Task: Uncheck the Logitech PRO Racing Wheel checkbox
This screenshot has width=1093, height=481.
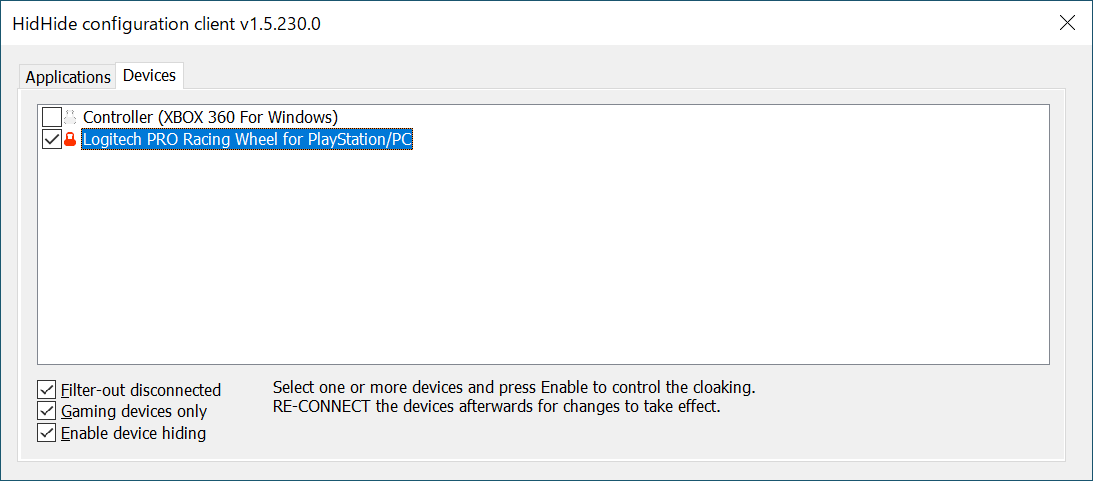Action: click(x=52, y=139)
